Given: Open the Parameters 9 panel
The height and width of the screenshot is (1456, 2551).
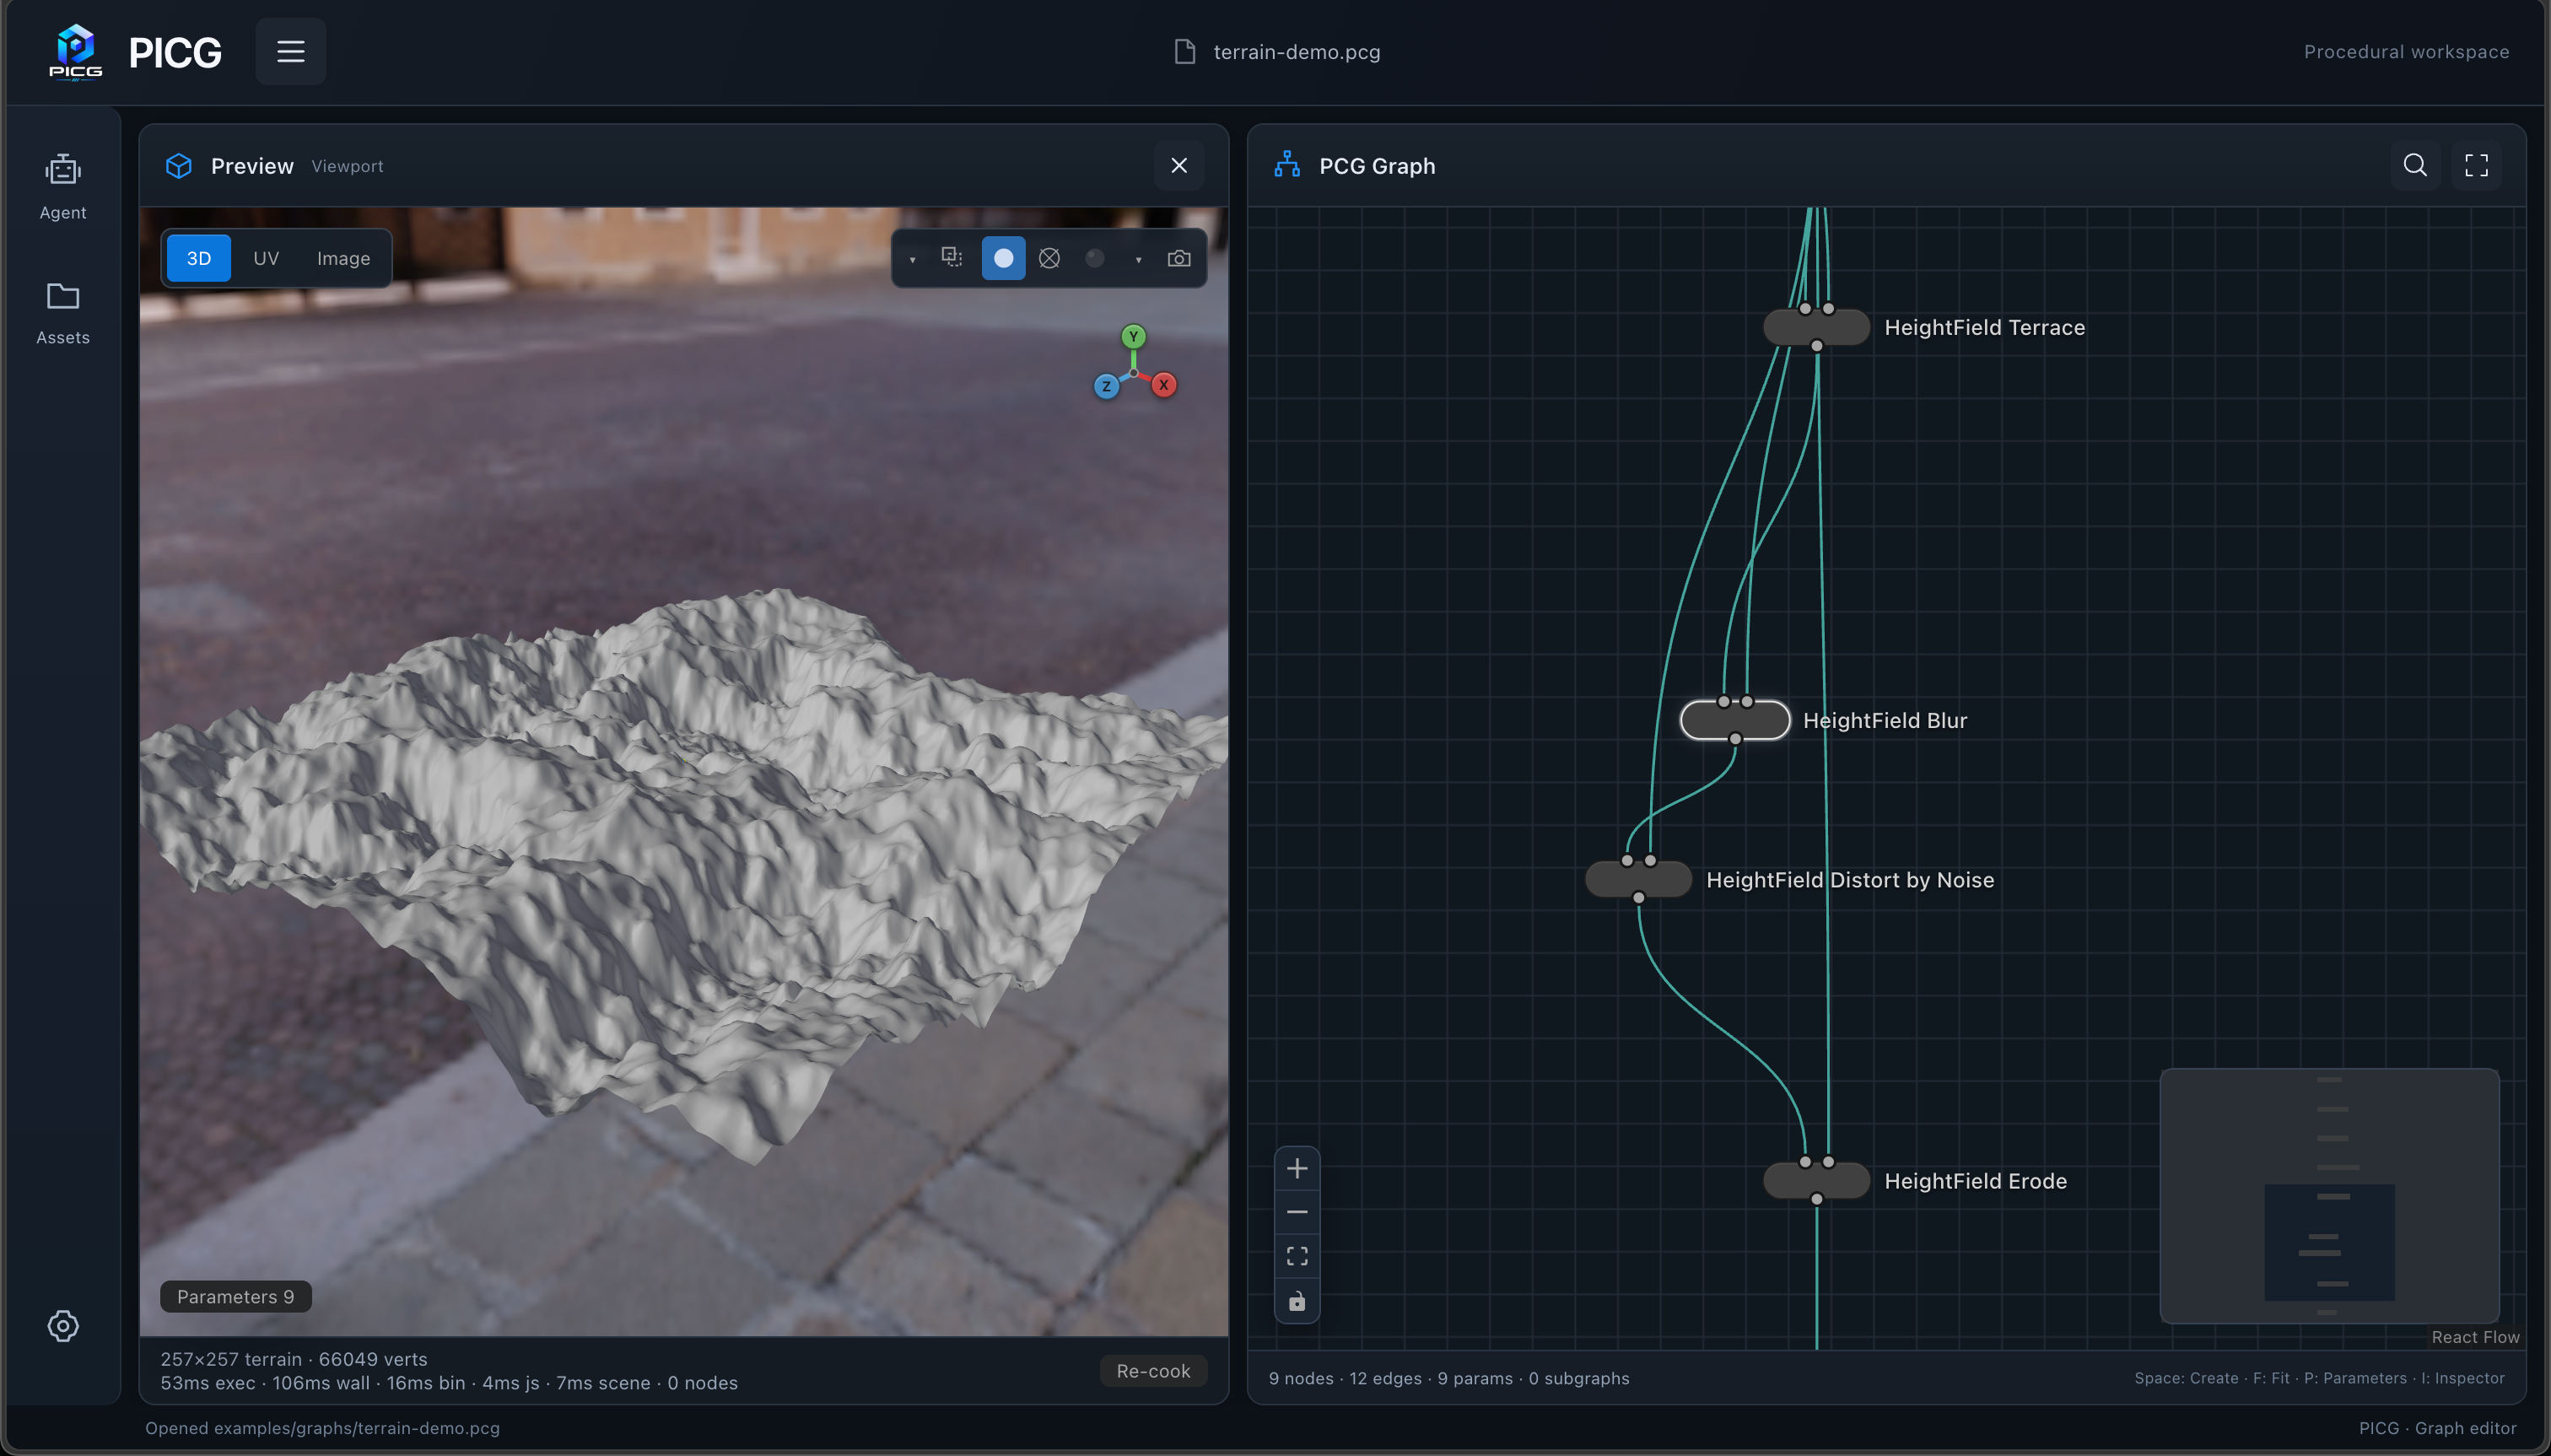Looking at the screenshot, I should (235, 1297).
